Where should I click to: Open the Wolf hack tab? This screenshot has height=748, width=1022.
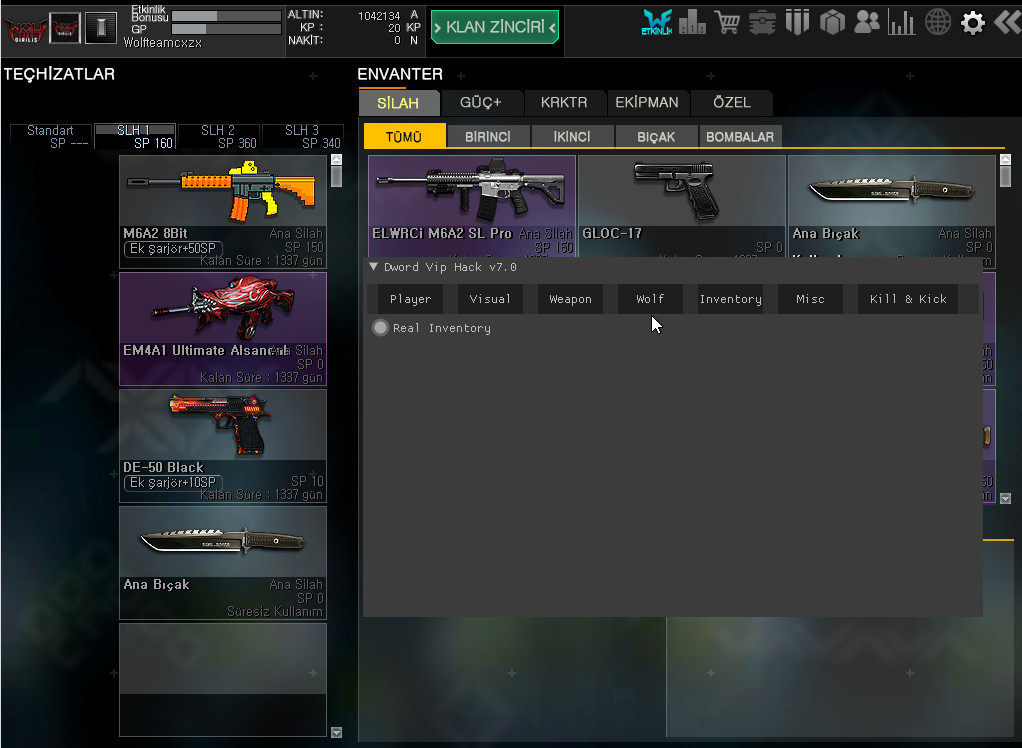click(x=650, y=299)
